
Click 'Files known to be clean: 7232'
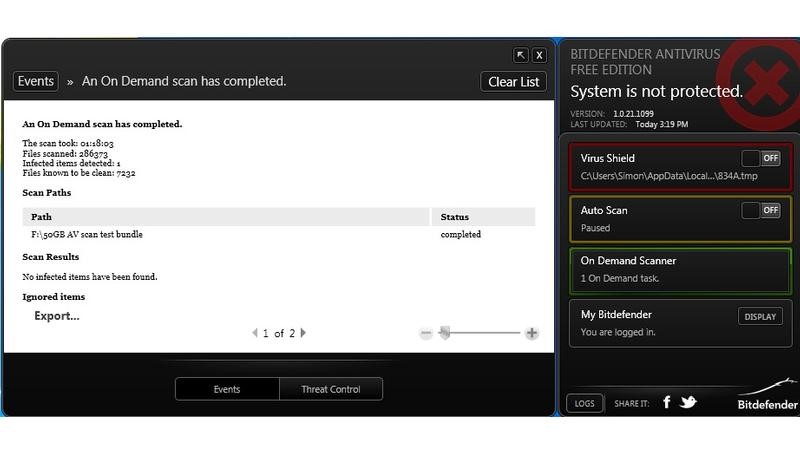click(79, 173)
